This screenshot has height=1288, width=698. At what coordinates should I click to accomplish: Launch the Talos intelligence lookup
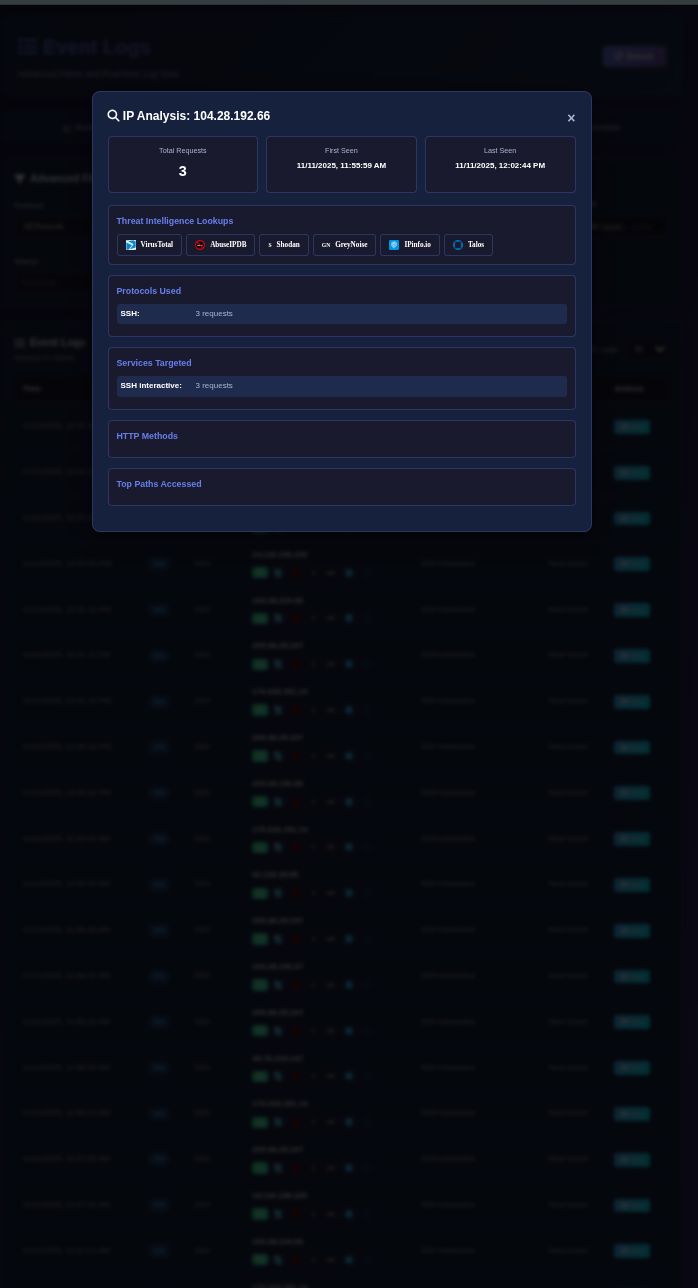468,245
